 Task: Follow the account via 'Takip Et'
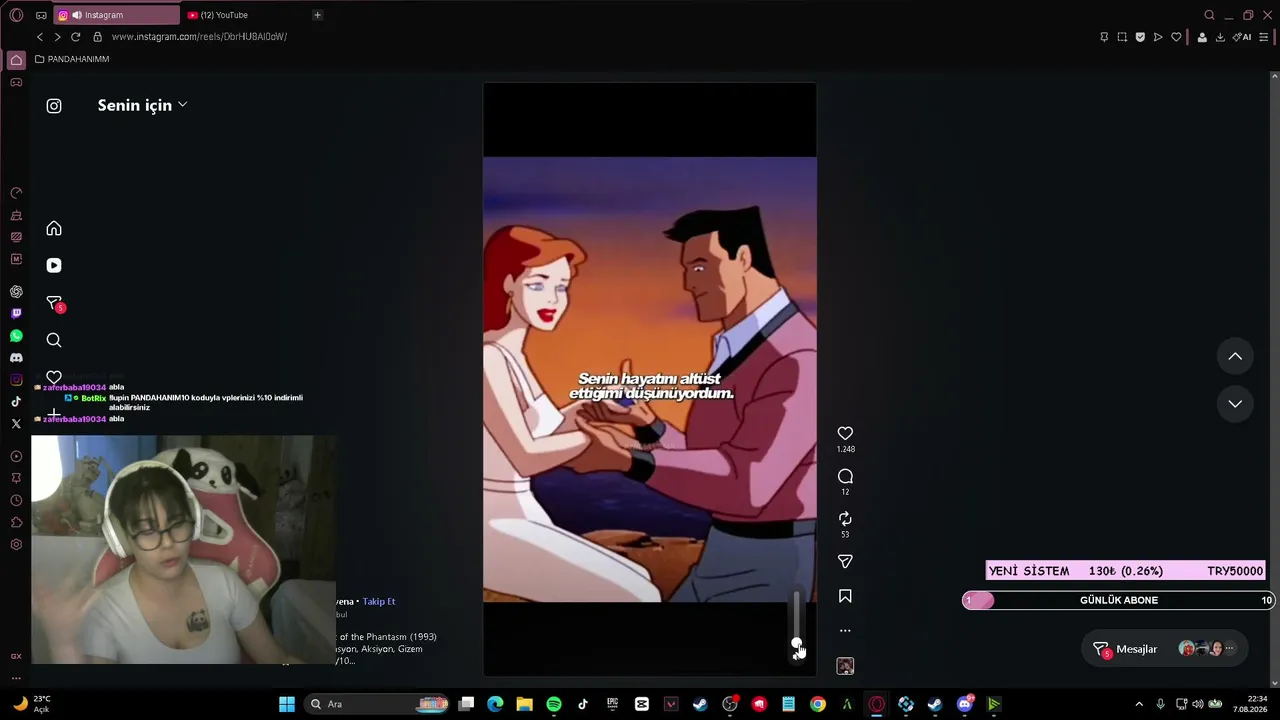379,601
